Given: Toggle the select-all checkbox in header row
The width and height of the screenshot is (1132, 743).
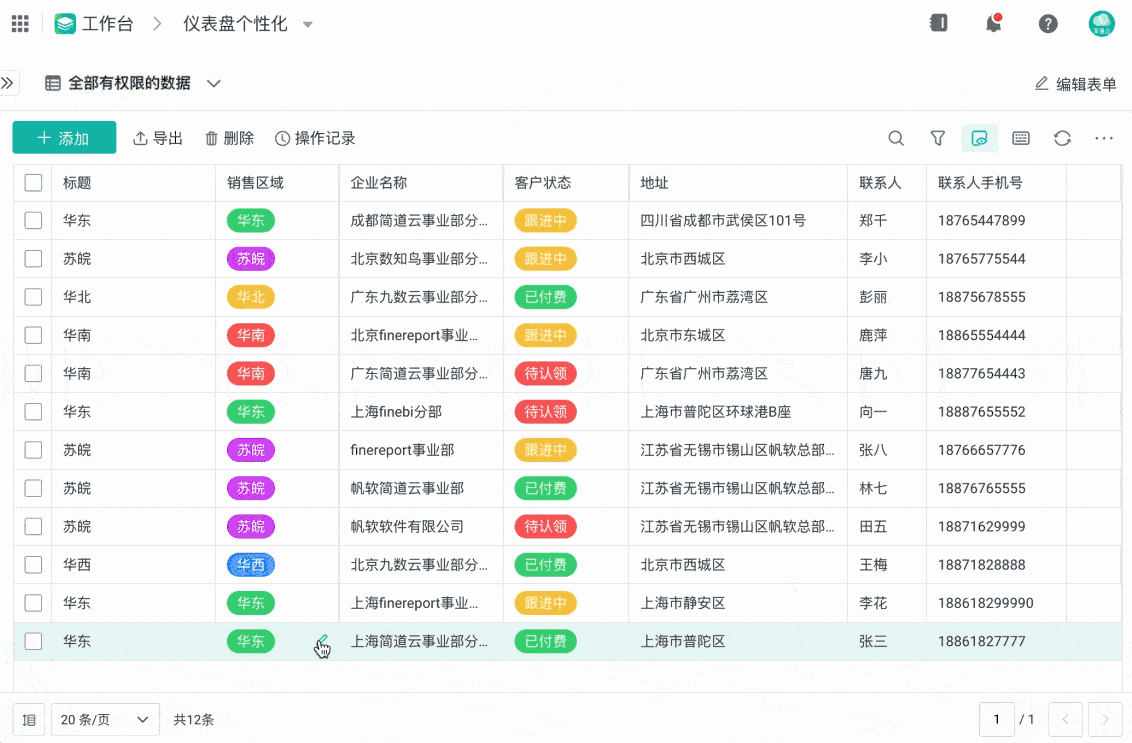Looking at the screenshot, I should click(x=33, y=182).
